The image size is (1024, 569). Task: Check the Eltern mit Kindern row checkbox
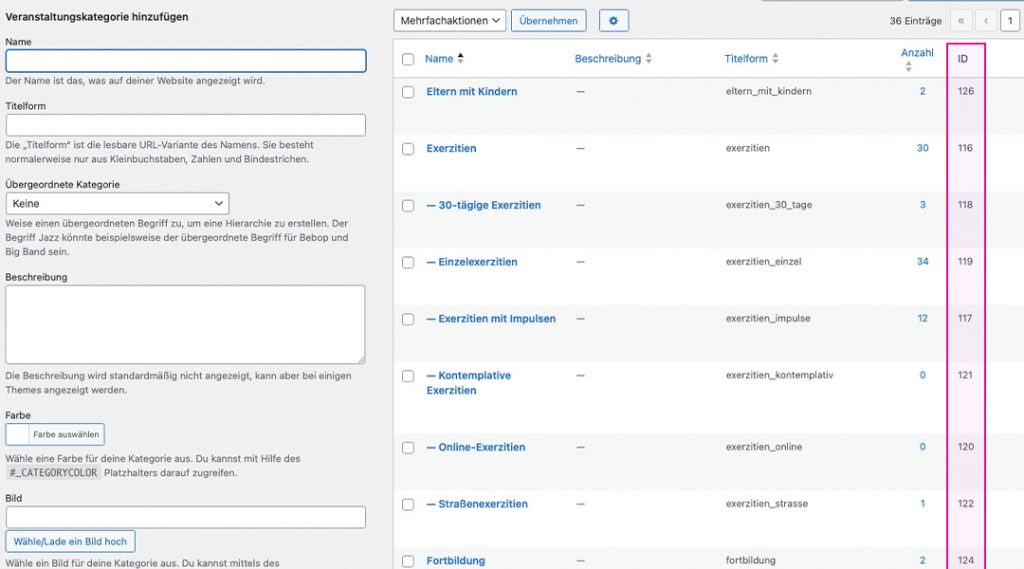point(408,92)
